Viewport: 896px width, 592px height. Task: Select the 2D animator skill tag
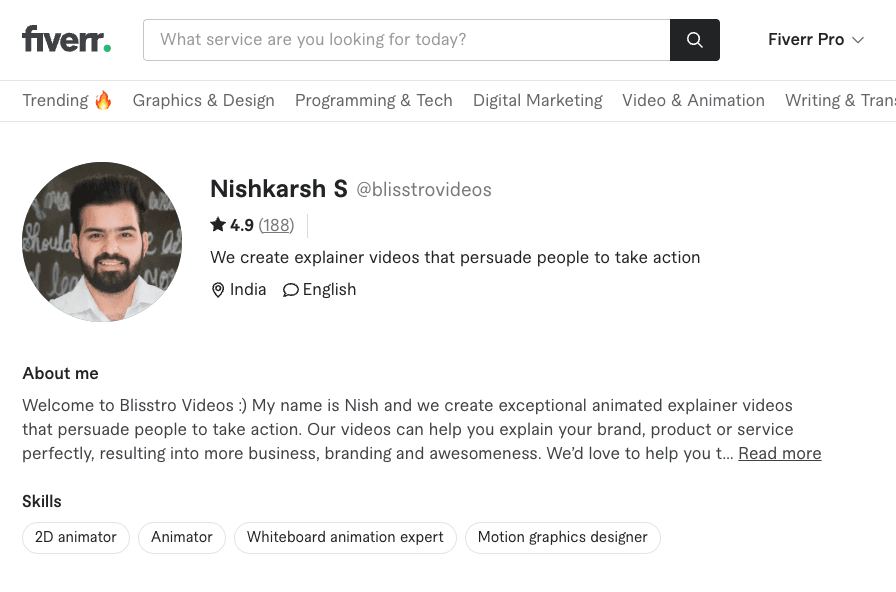[x=75, y=538]
